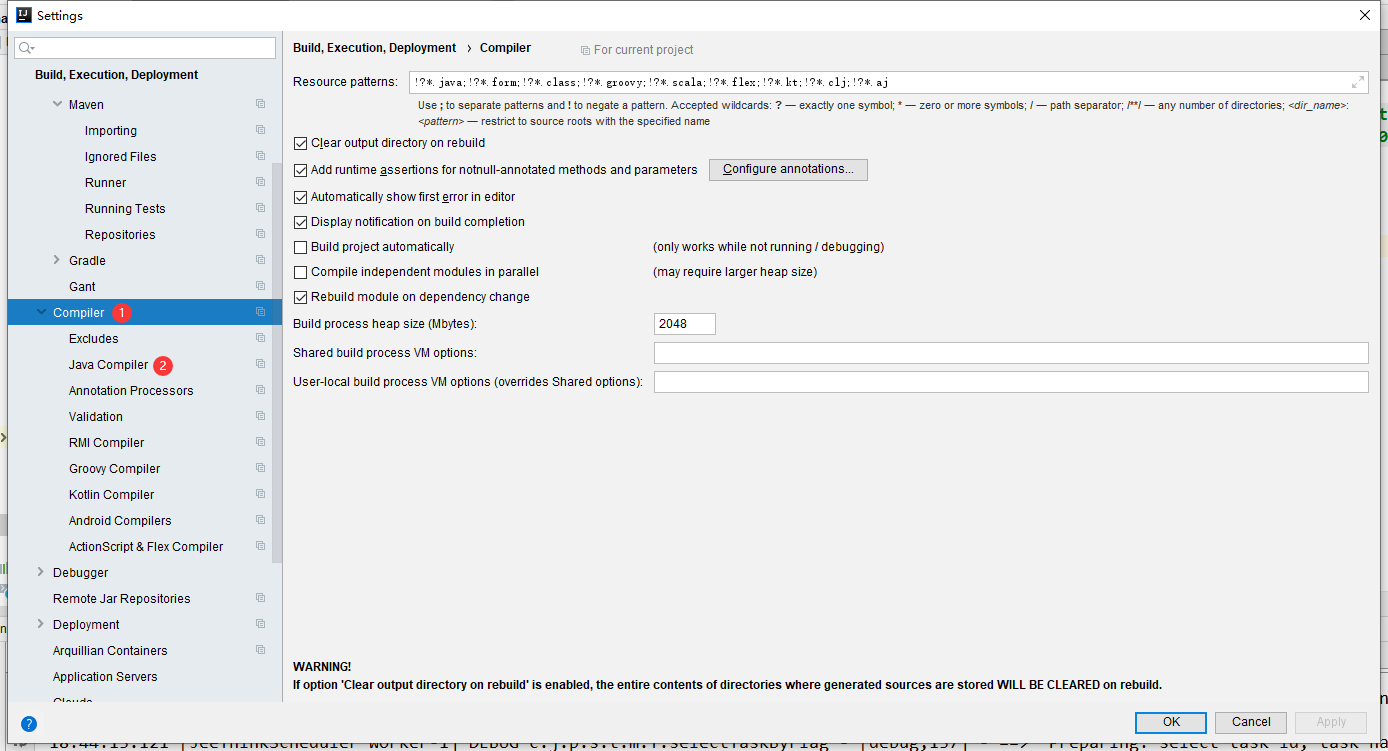Click the User-local build process VM options field

[1011, 382]
